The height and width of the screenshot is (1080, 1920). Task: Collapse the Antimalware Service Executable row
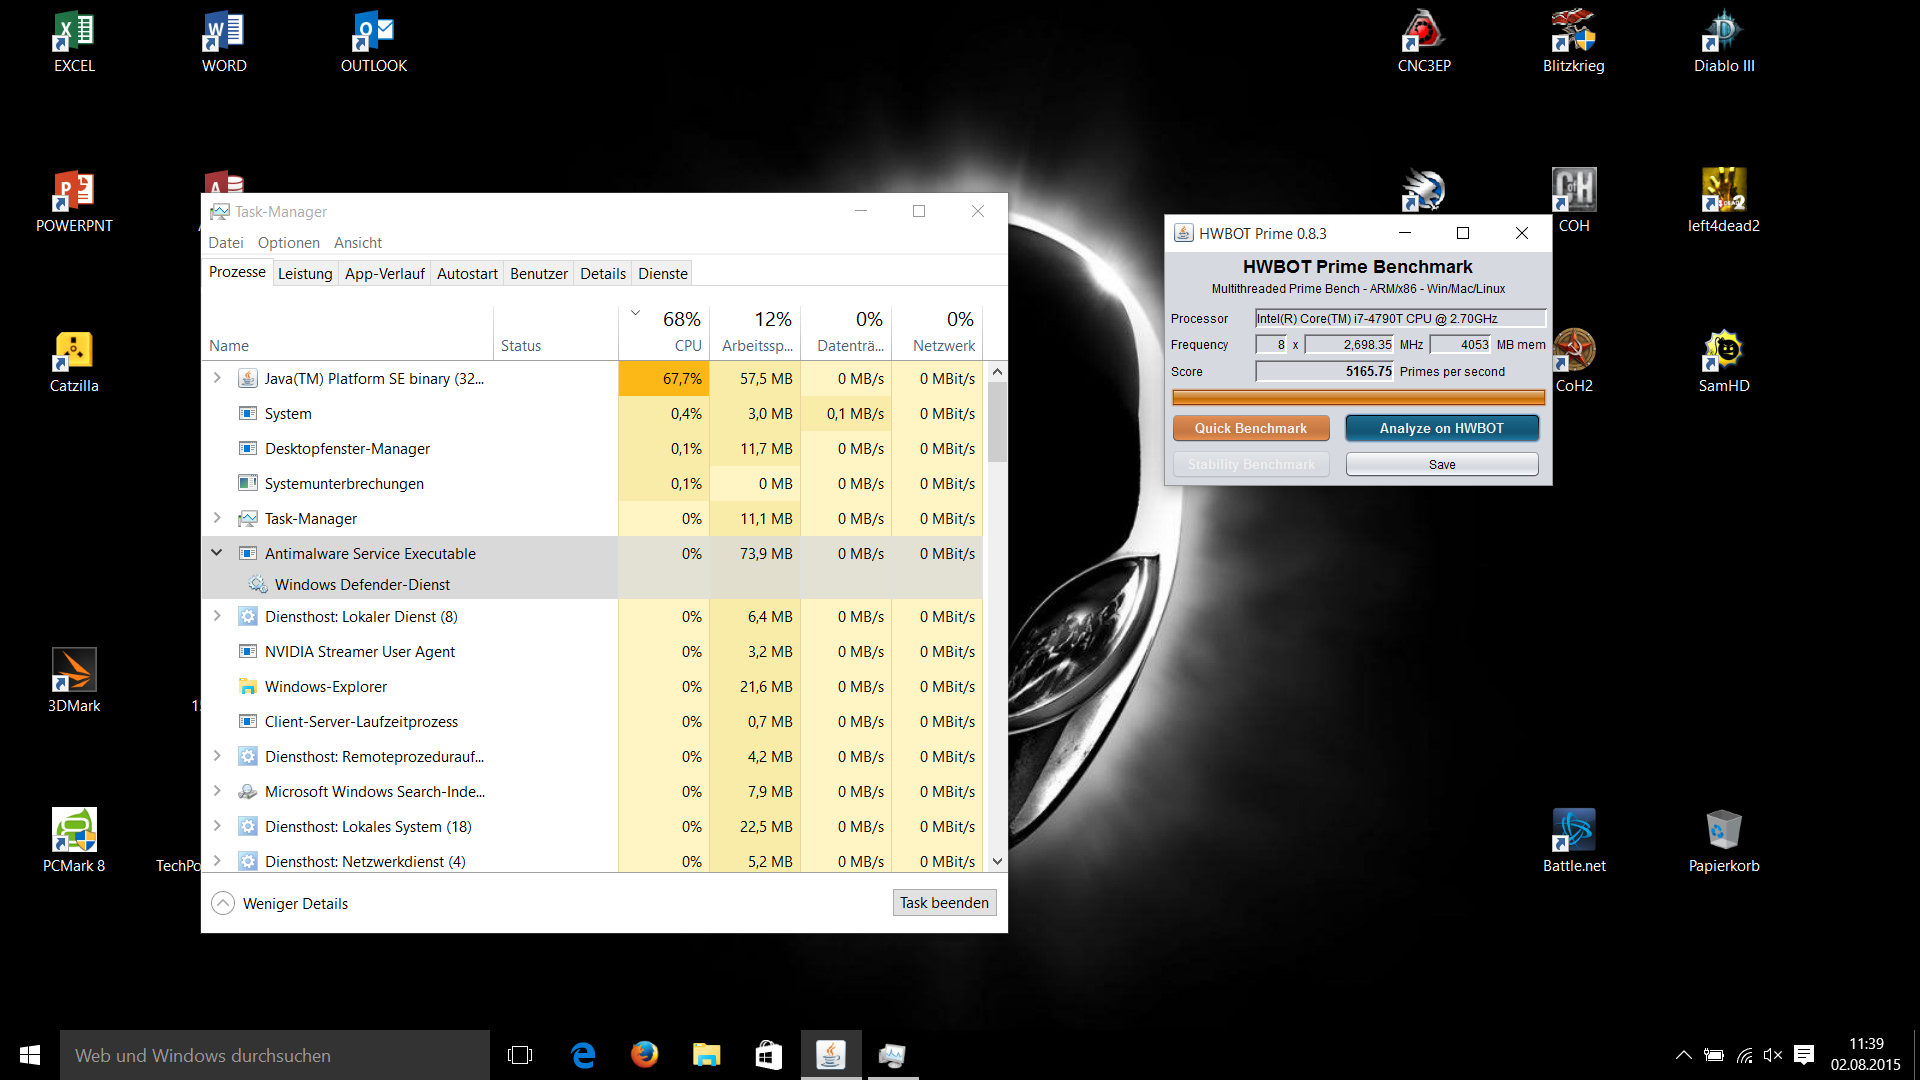(x=217, y=553)
